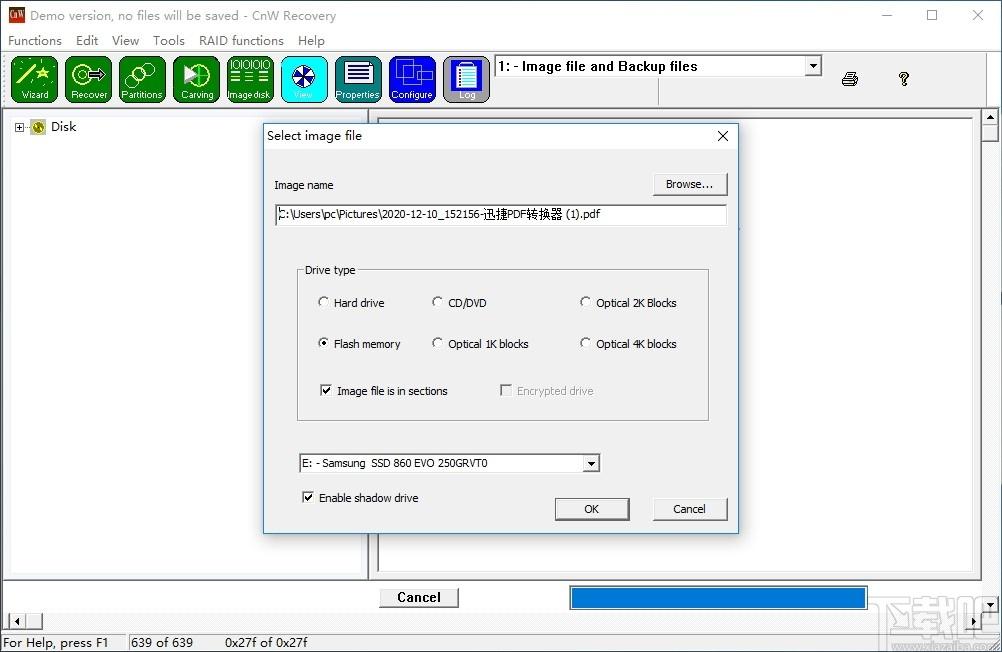
Task: Click the CnW app icon in title bar
Action: [x=17, y=15]
